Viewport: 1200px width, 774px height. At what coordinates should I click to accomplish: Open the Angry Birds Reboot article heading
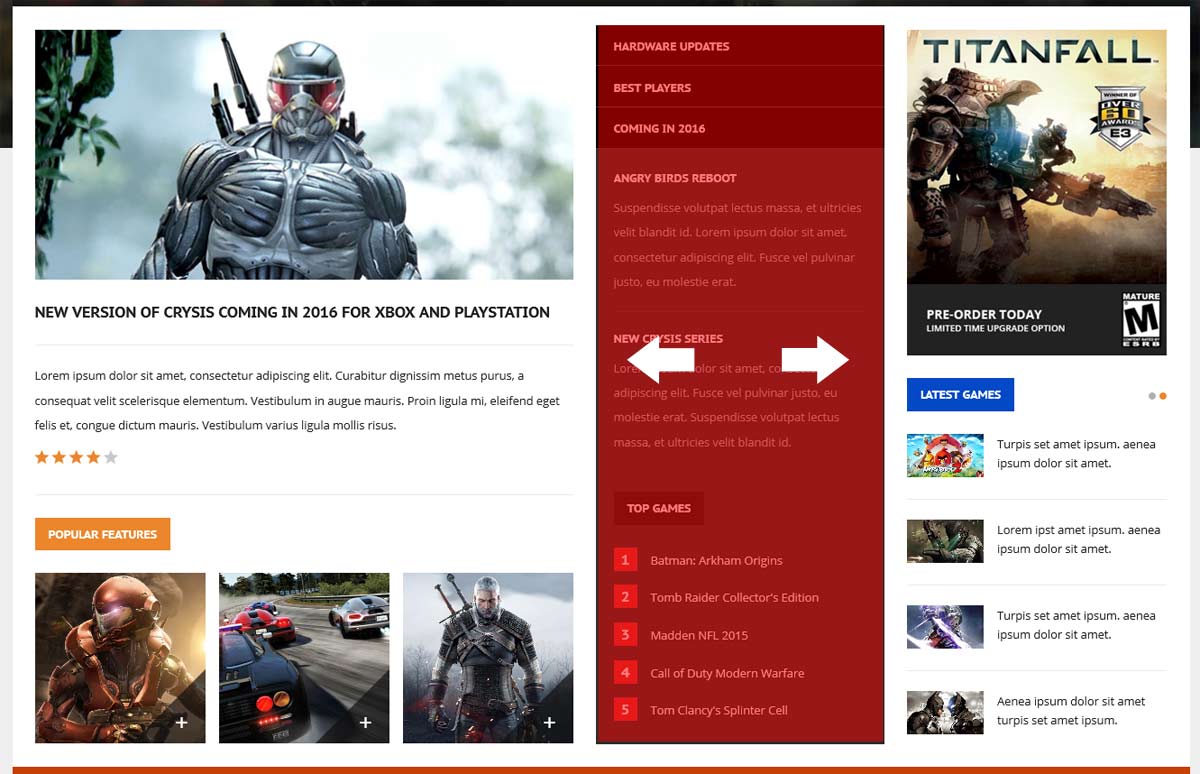pos(675,178)
